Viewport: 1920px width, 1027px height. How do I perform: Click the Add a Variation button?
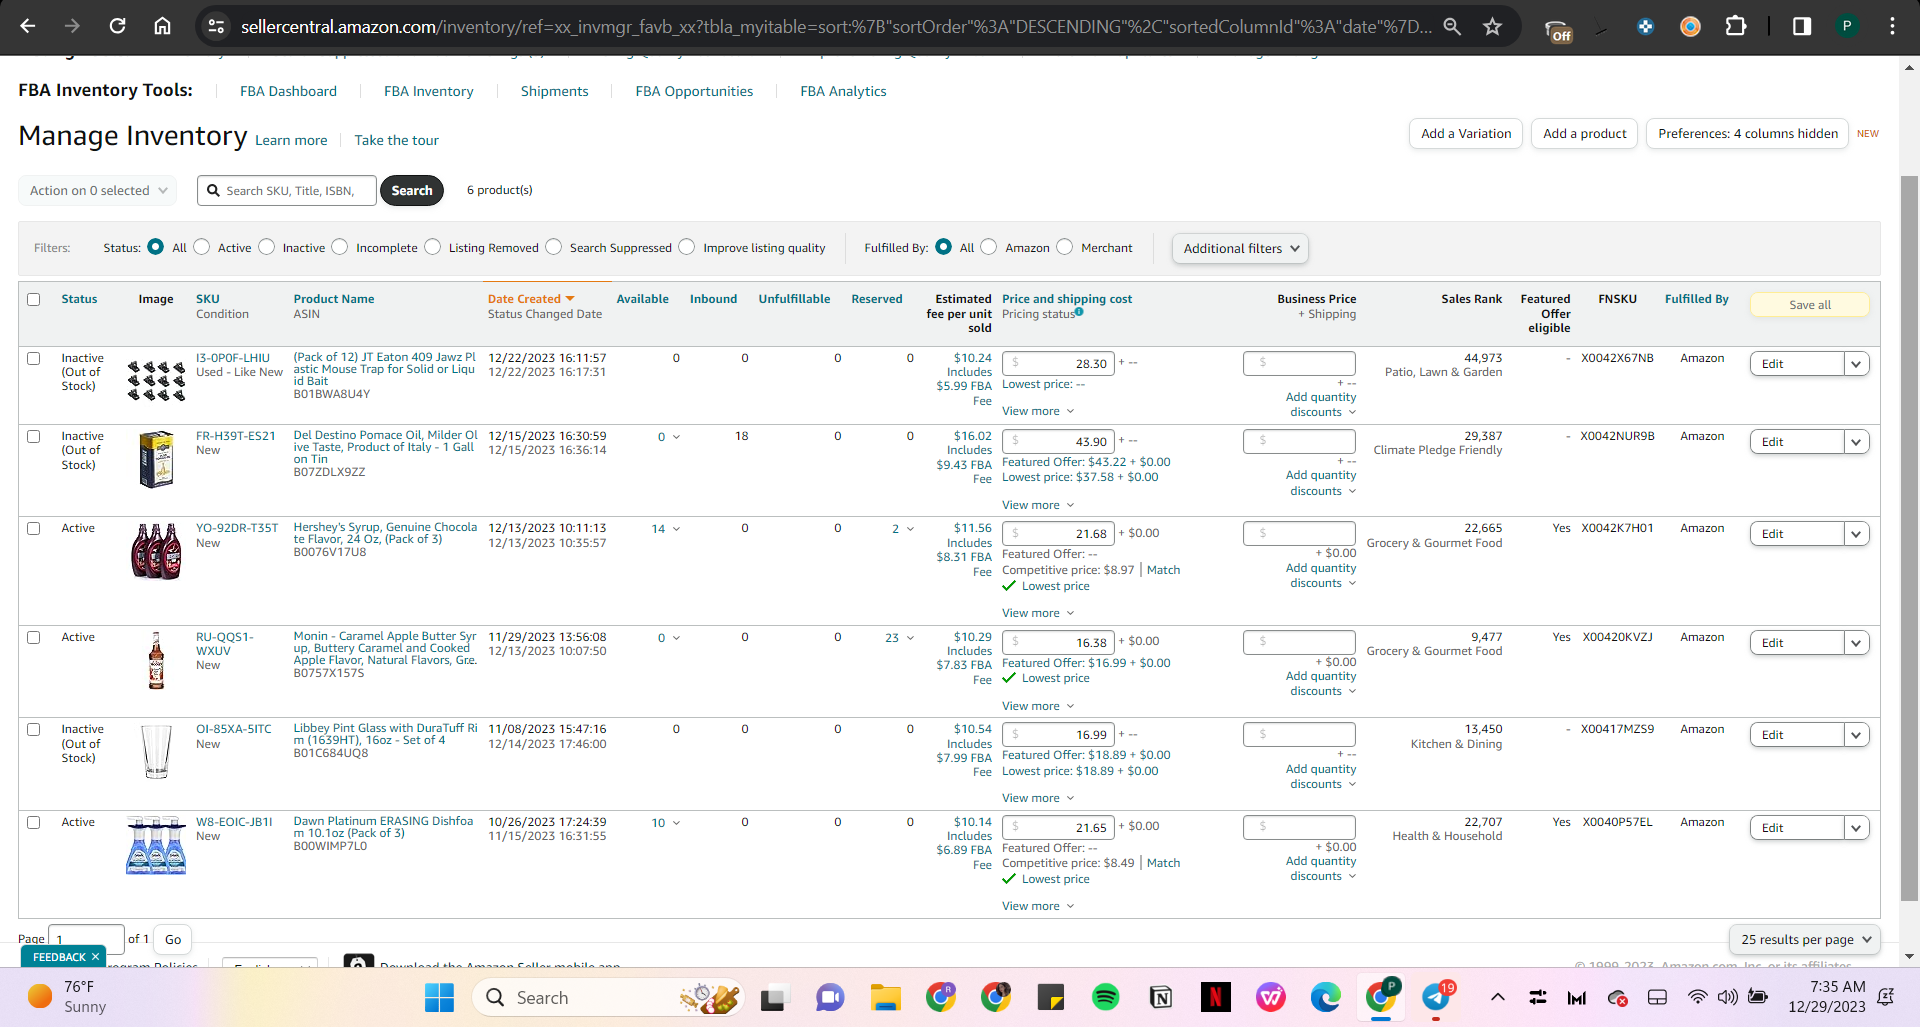tap(1466, 134)
